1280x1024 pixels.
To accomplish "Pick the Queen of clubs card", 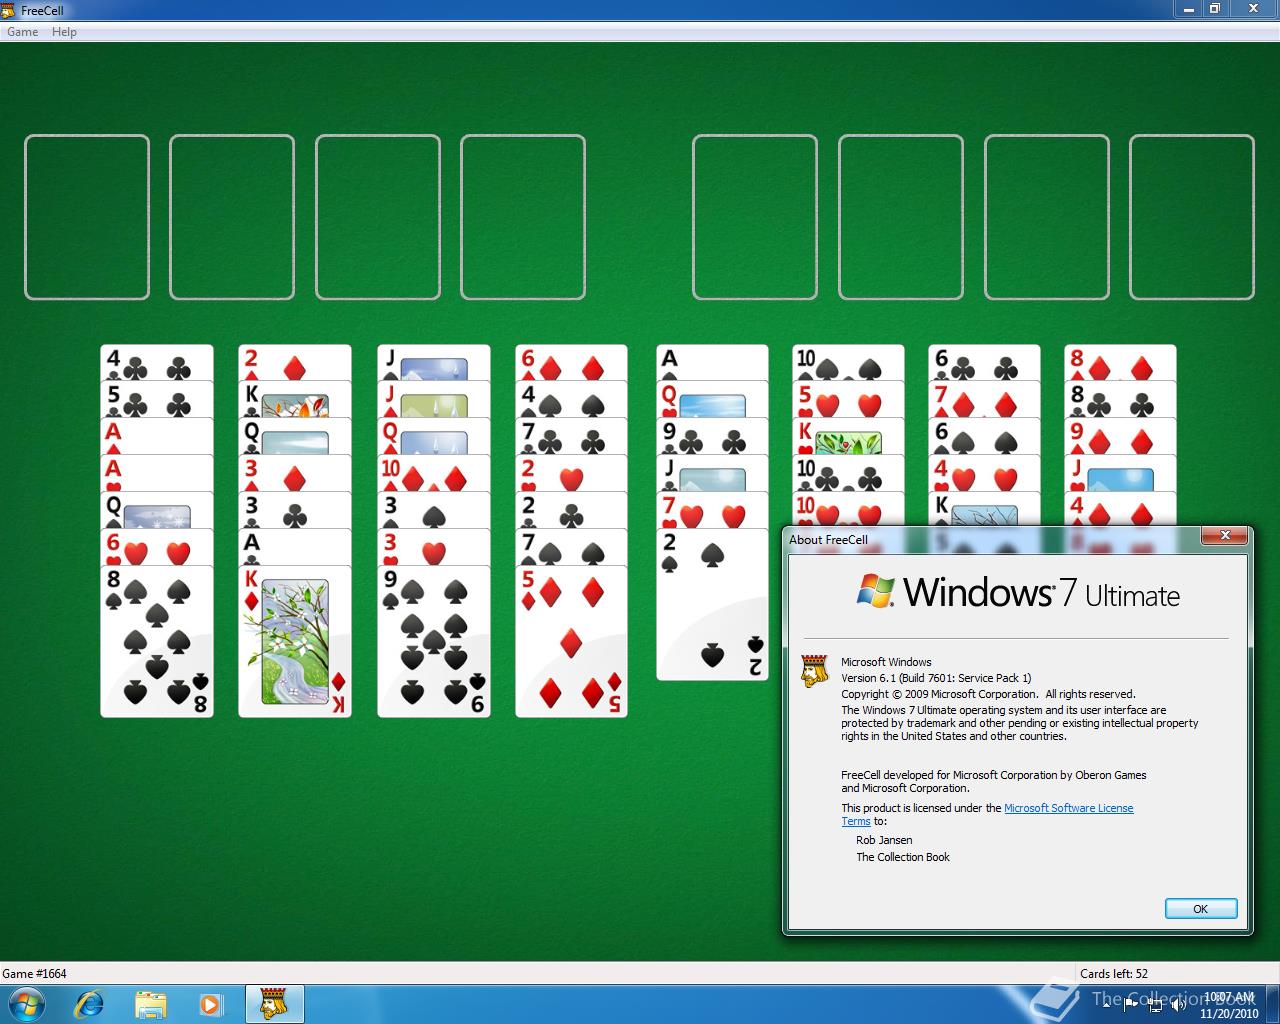I will tap(295, 437).
